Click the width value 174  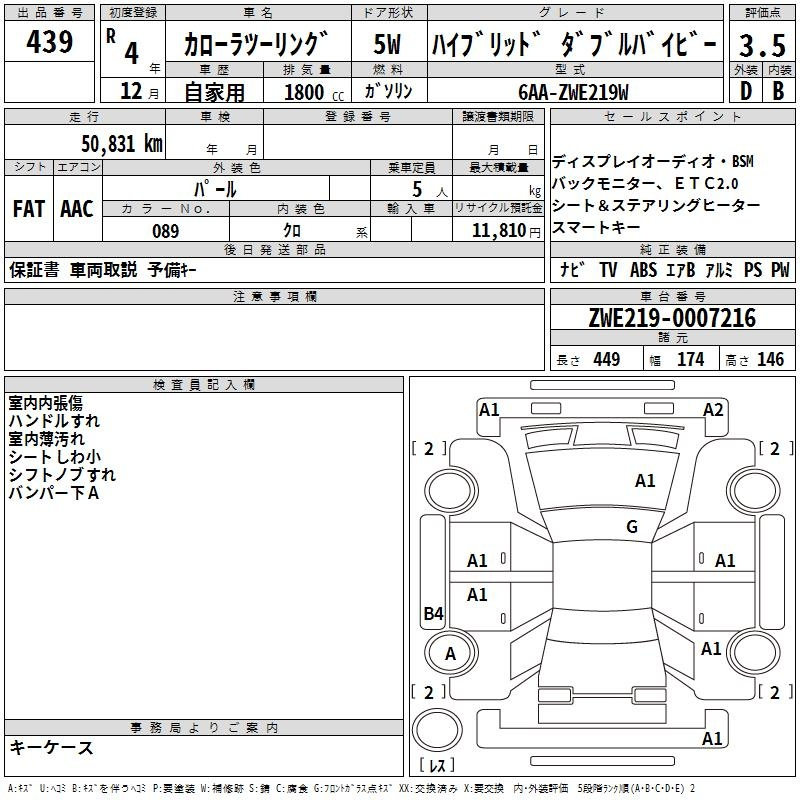coord(690,359)
